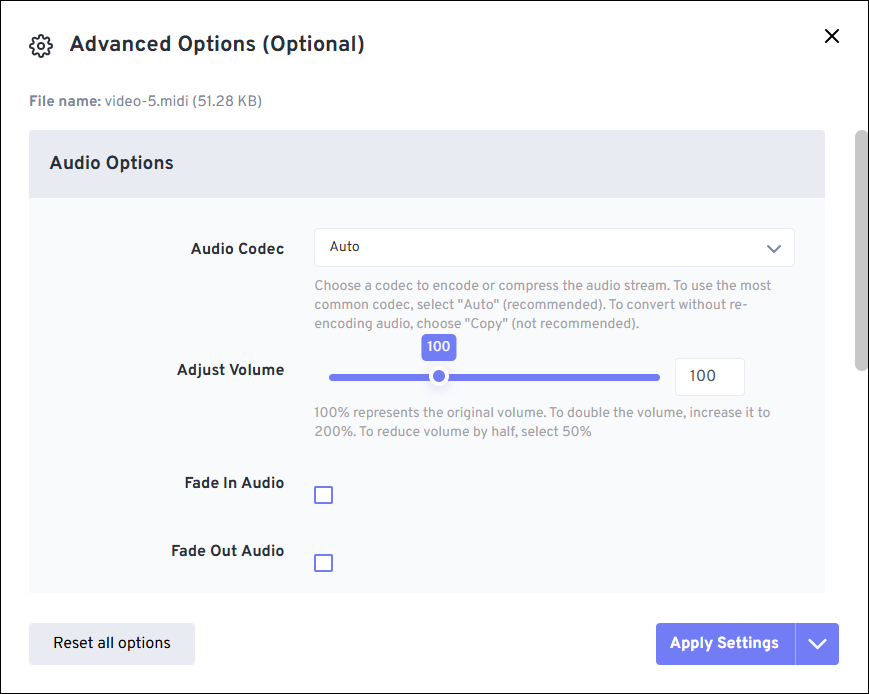The height and width of the screenshot is (694, 869).
Task: Apply the audio settings
Action: tap(724, 643)
